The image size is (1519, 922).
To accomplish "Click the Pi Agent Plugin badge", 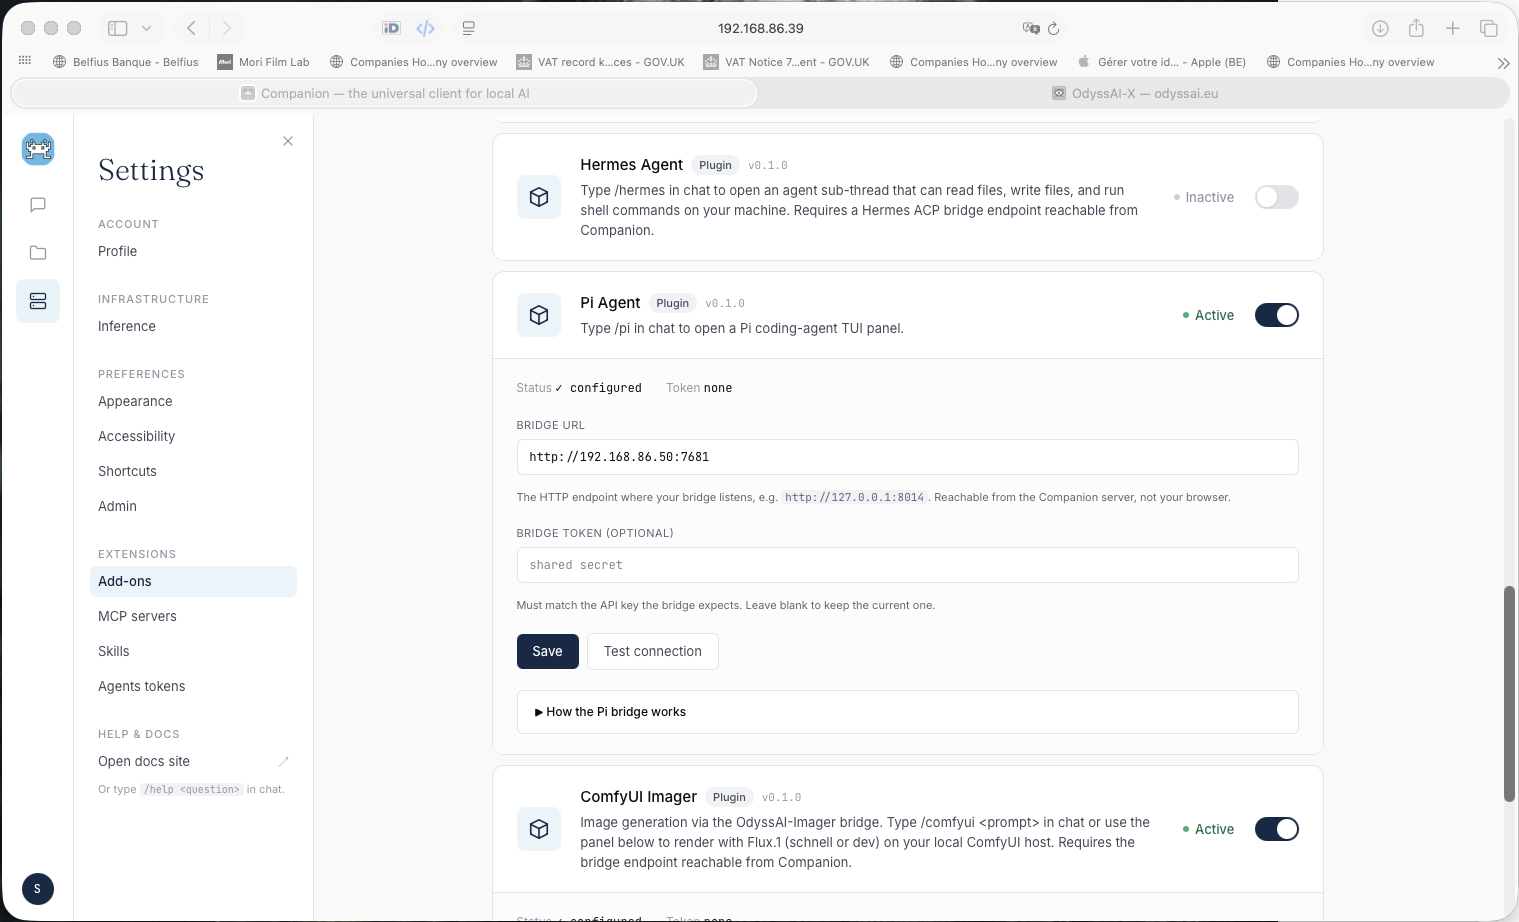I will (673, 303).
